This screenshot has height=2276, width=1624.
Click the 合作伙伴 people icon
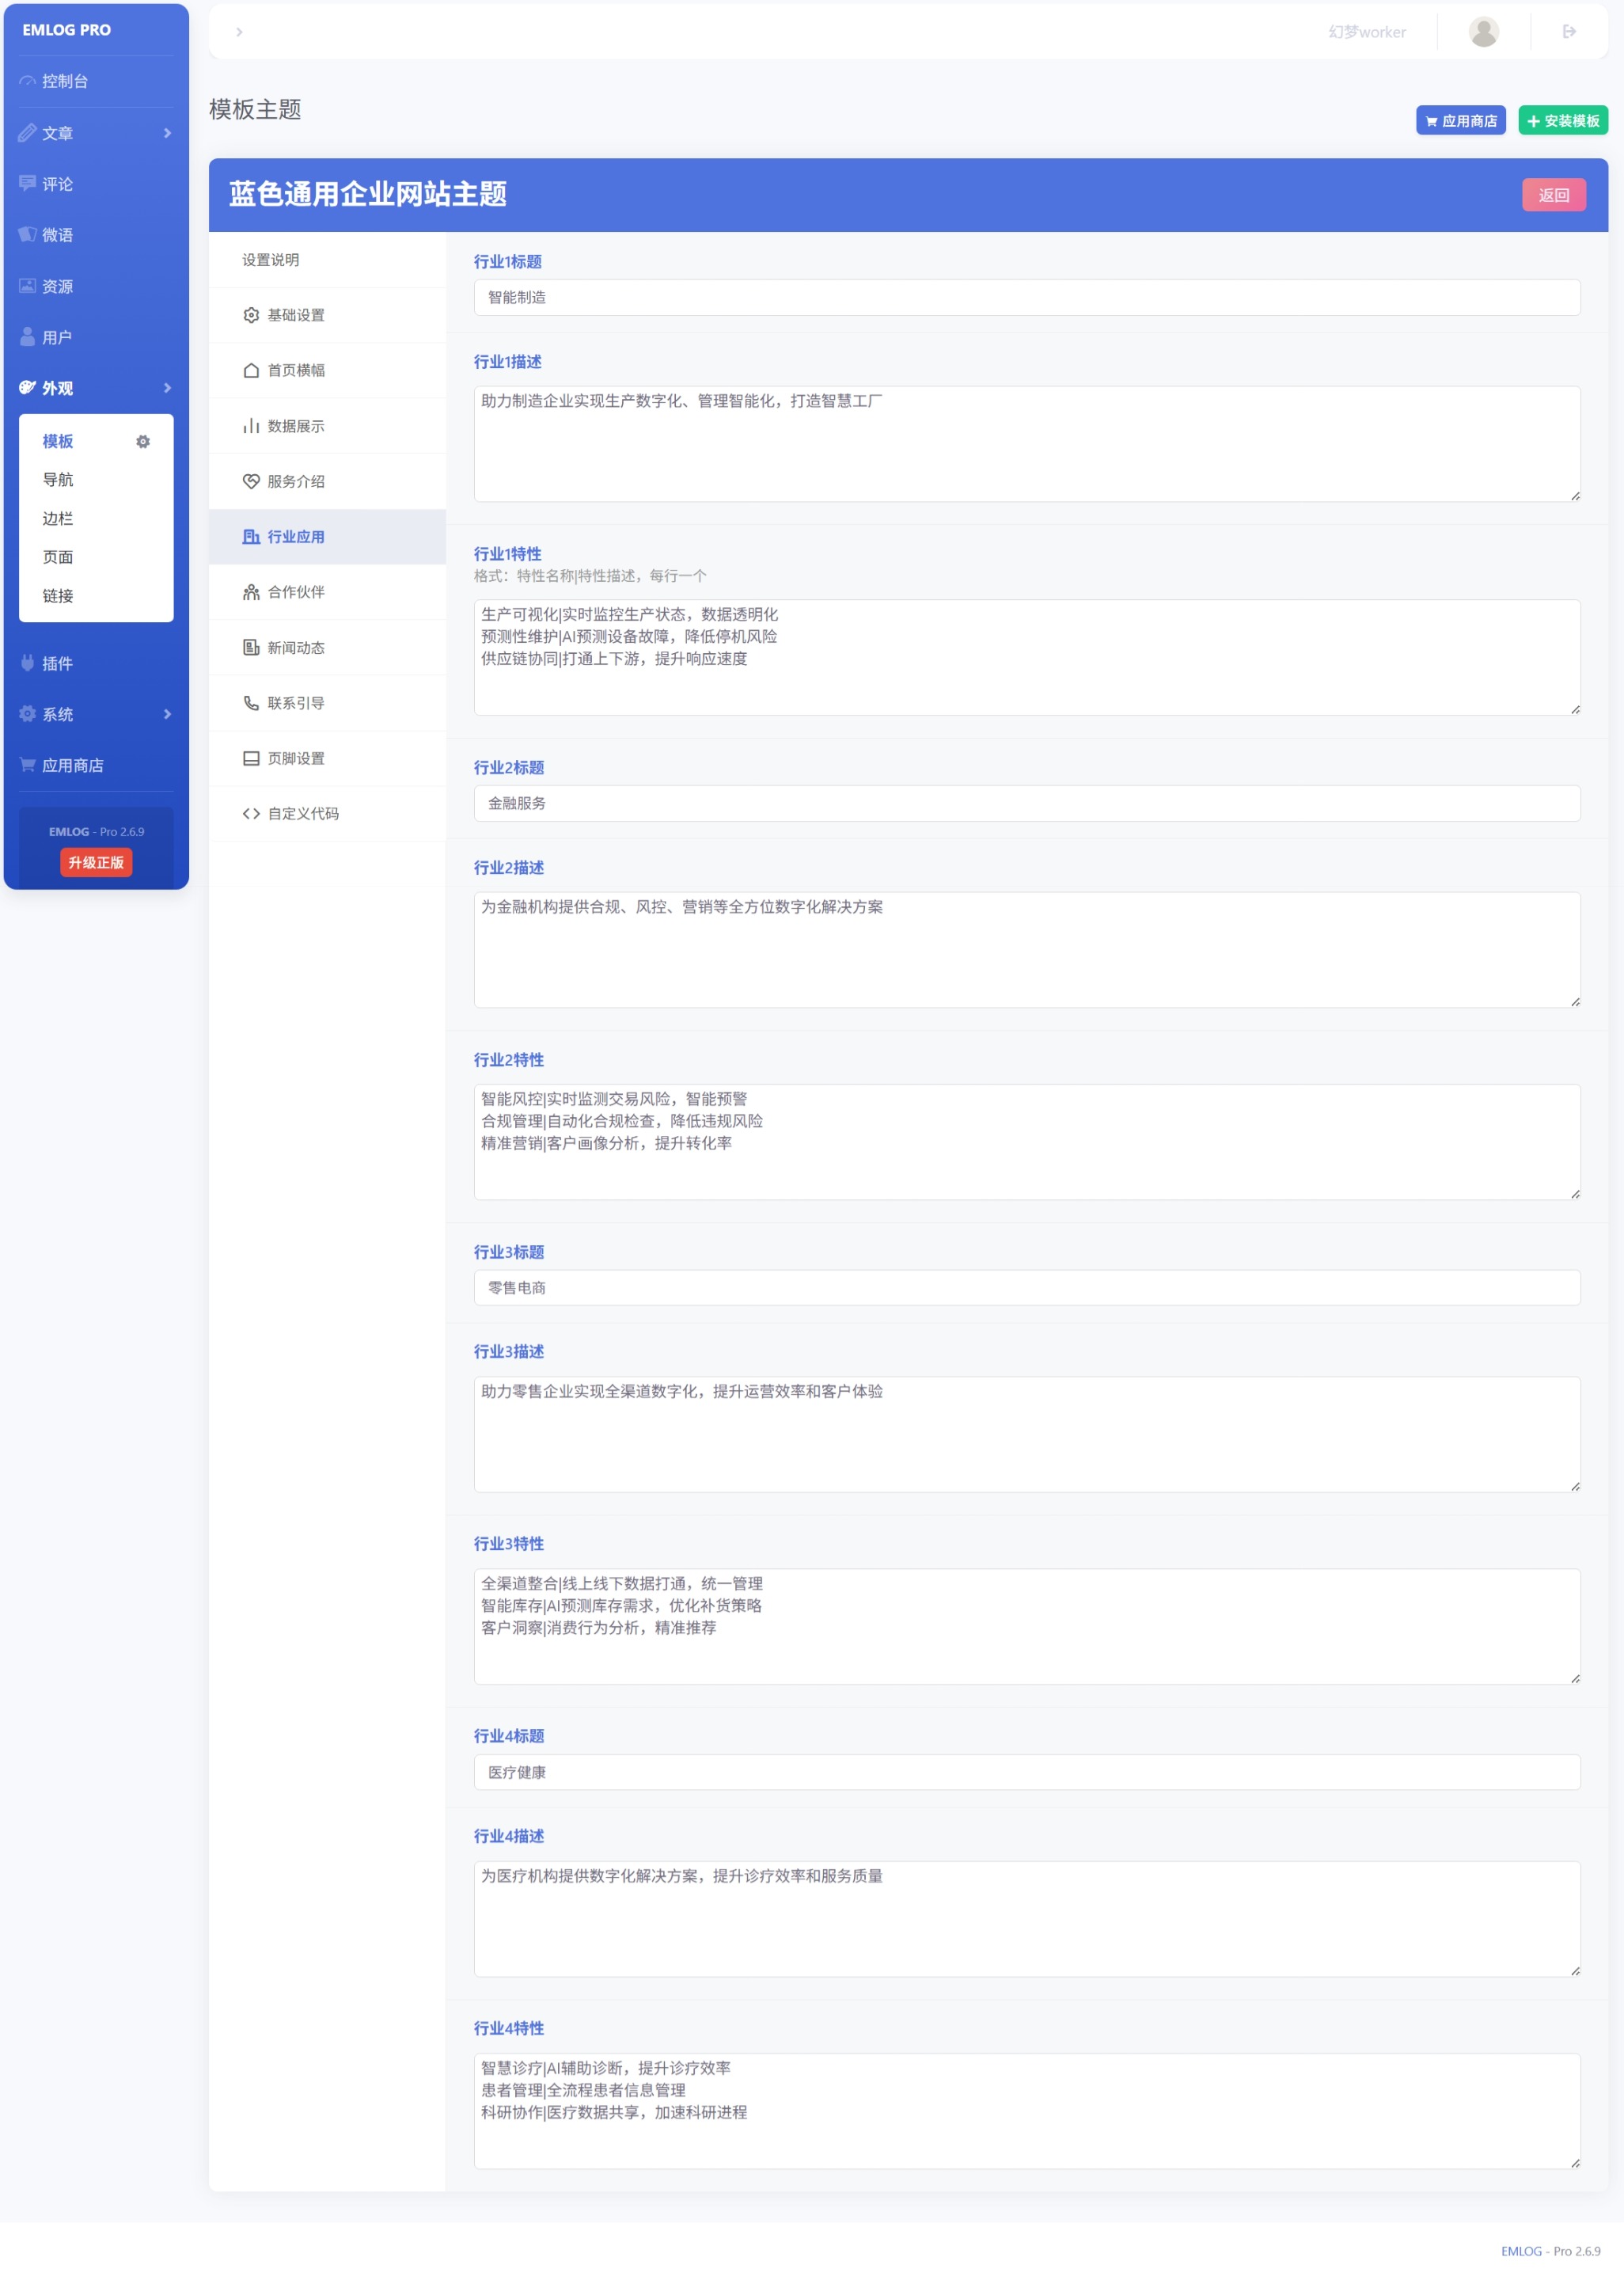point(251,592)
